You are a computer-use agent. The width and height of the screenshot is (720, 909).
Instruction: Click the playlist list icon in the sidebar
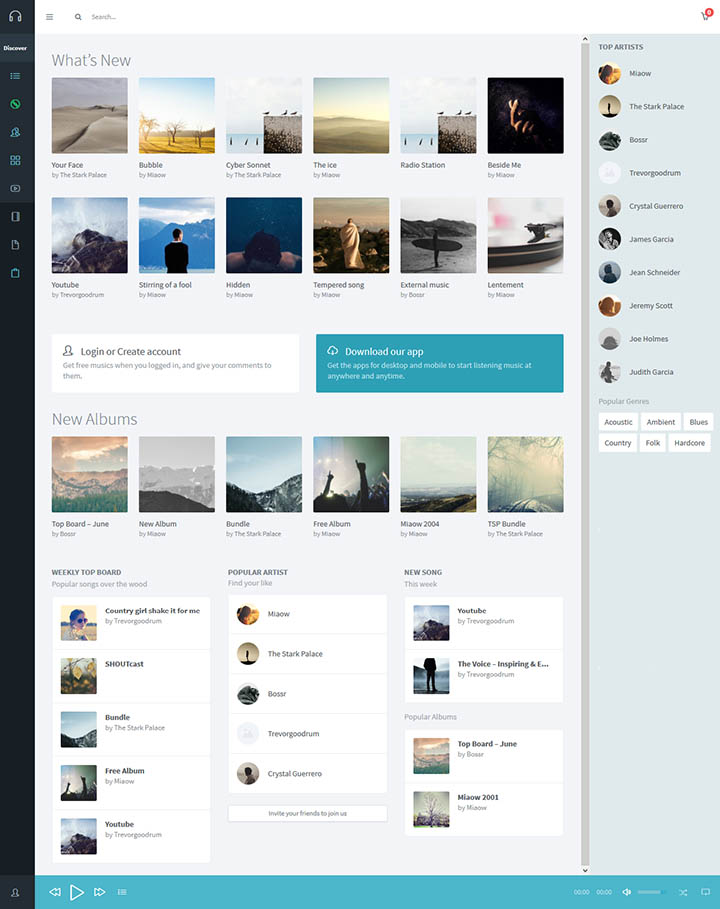click(x=15, y=76)
